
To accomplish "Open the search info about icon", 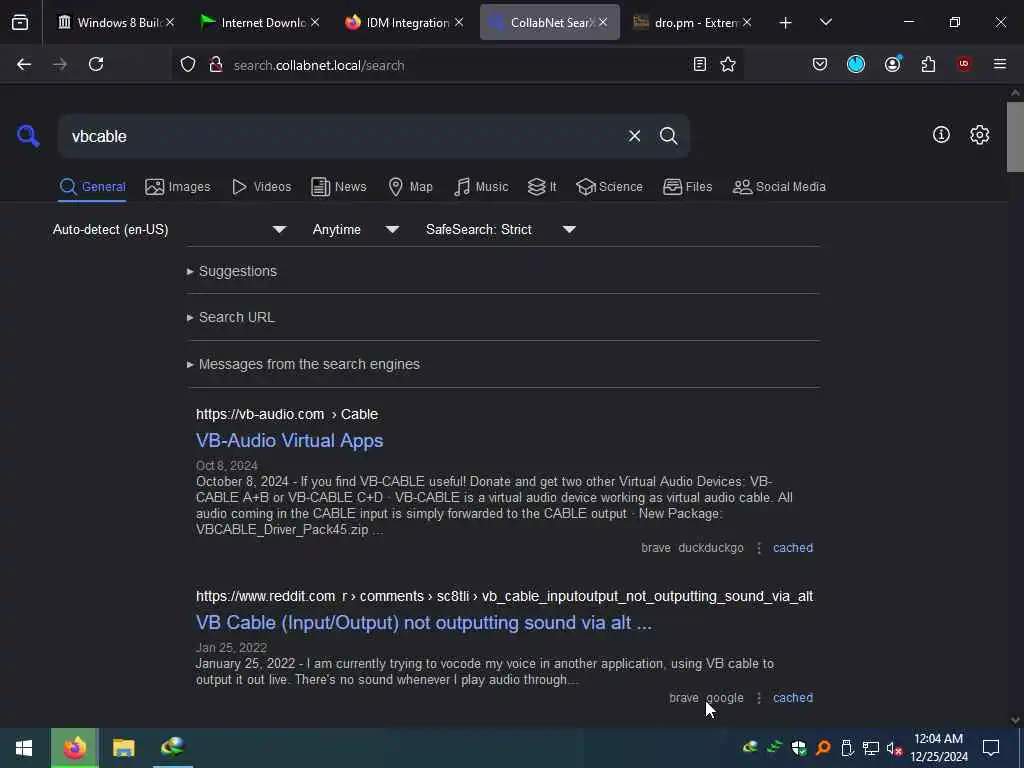I will click(941, 135).
